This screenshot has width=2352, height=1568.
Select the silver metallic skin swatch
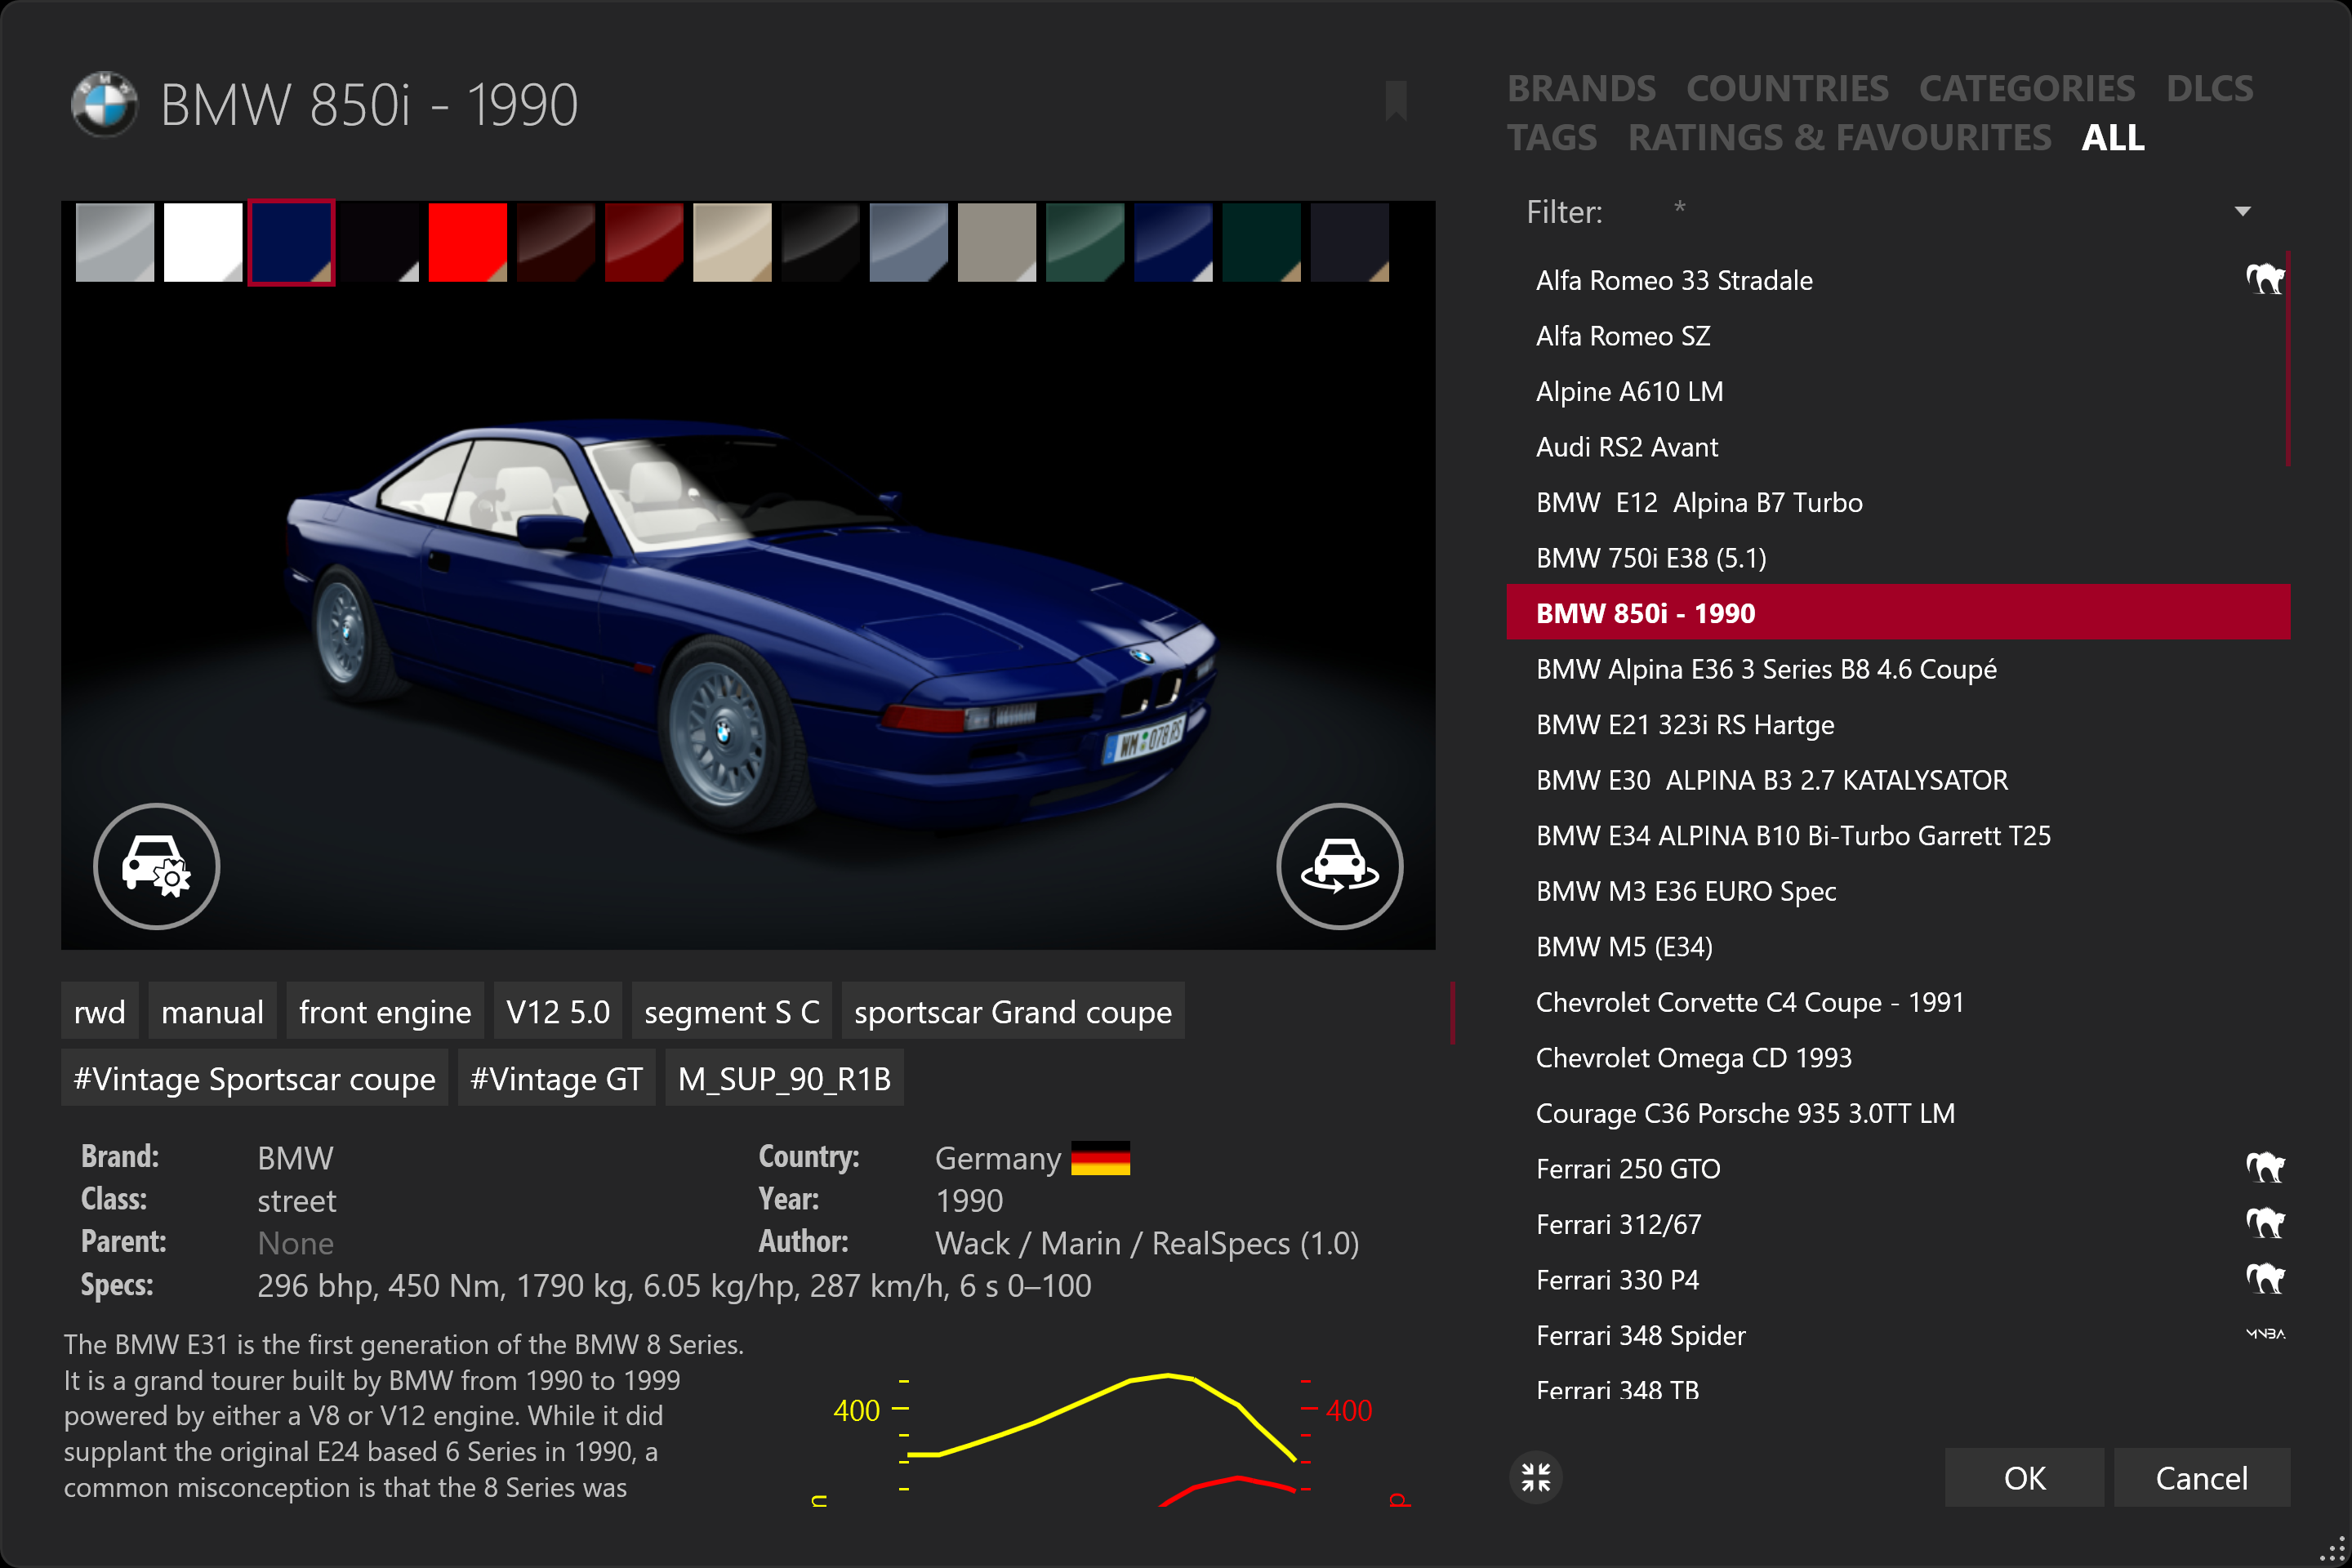(115, 242)
